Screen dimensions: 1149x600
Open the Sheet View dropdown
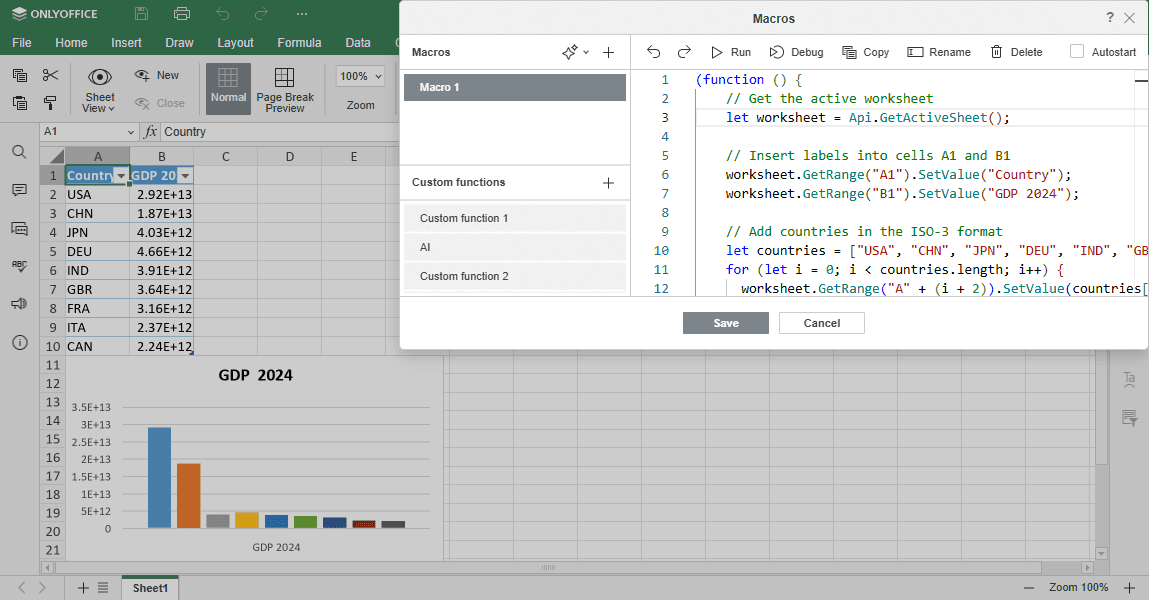(100, 89)
